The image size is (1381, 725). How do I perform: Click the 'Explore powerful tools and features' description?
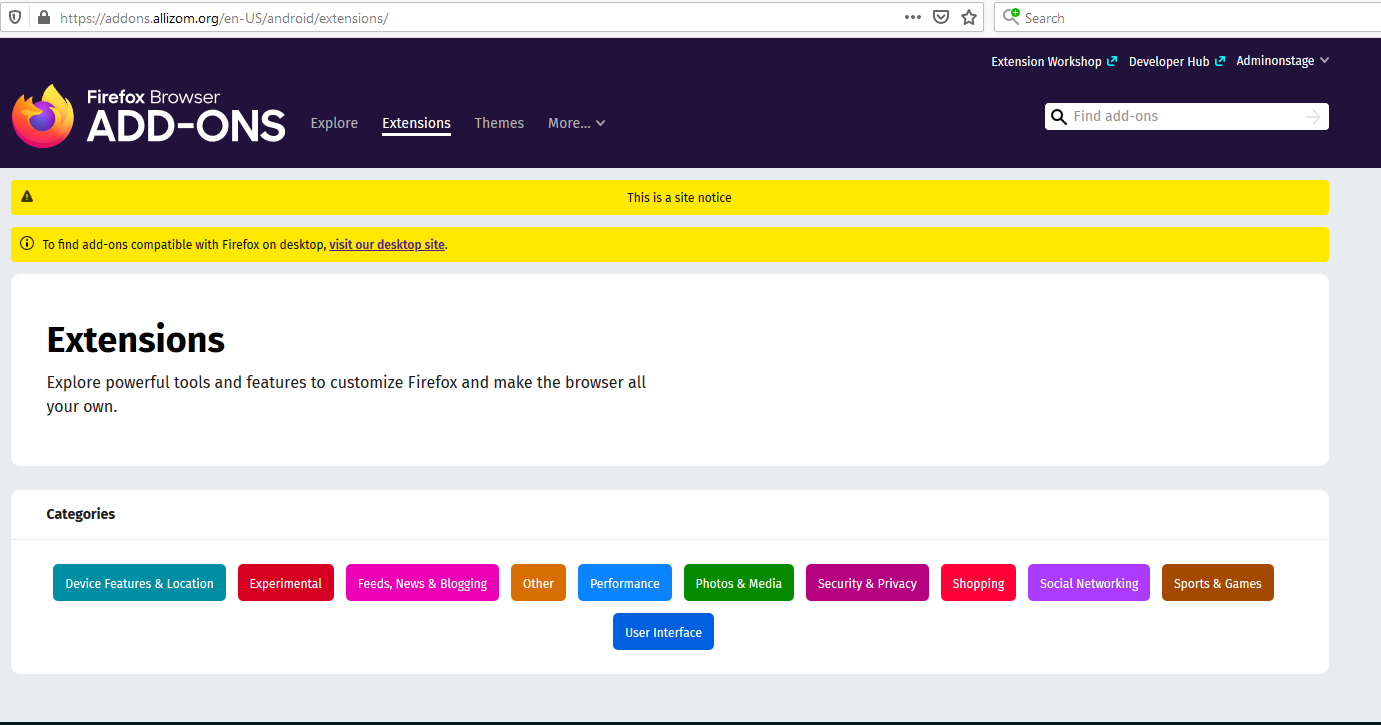[x=347, y=394]
